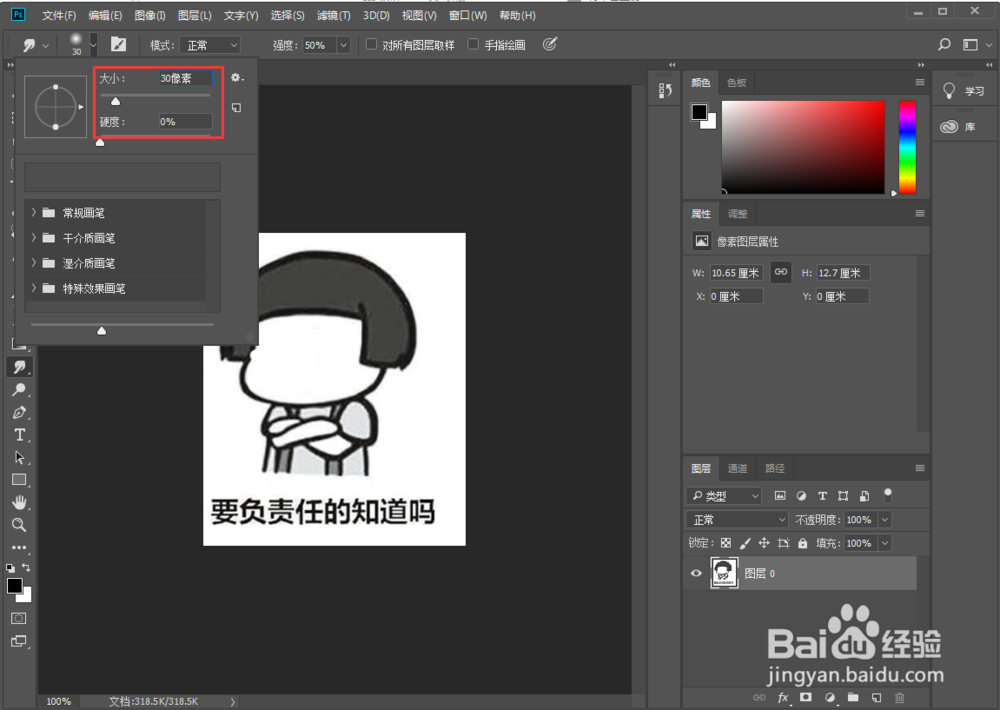Toggle lock image pixels
The width and height of the screenshot is (1000, 710).
[x=745, y=543]
